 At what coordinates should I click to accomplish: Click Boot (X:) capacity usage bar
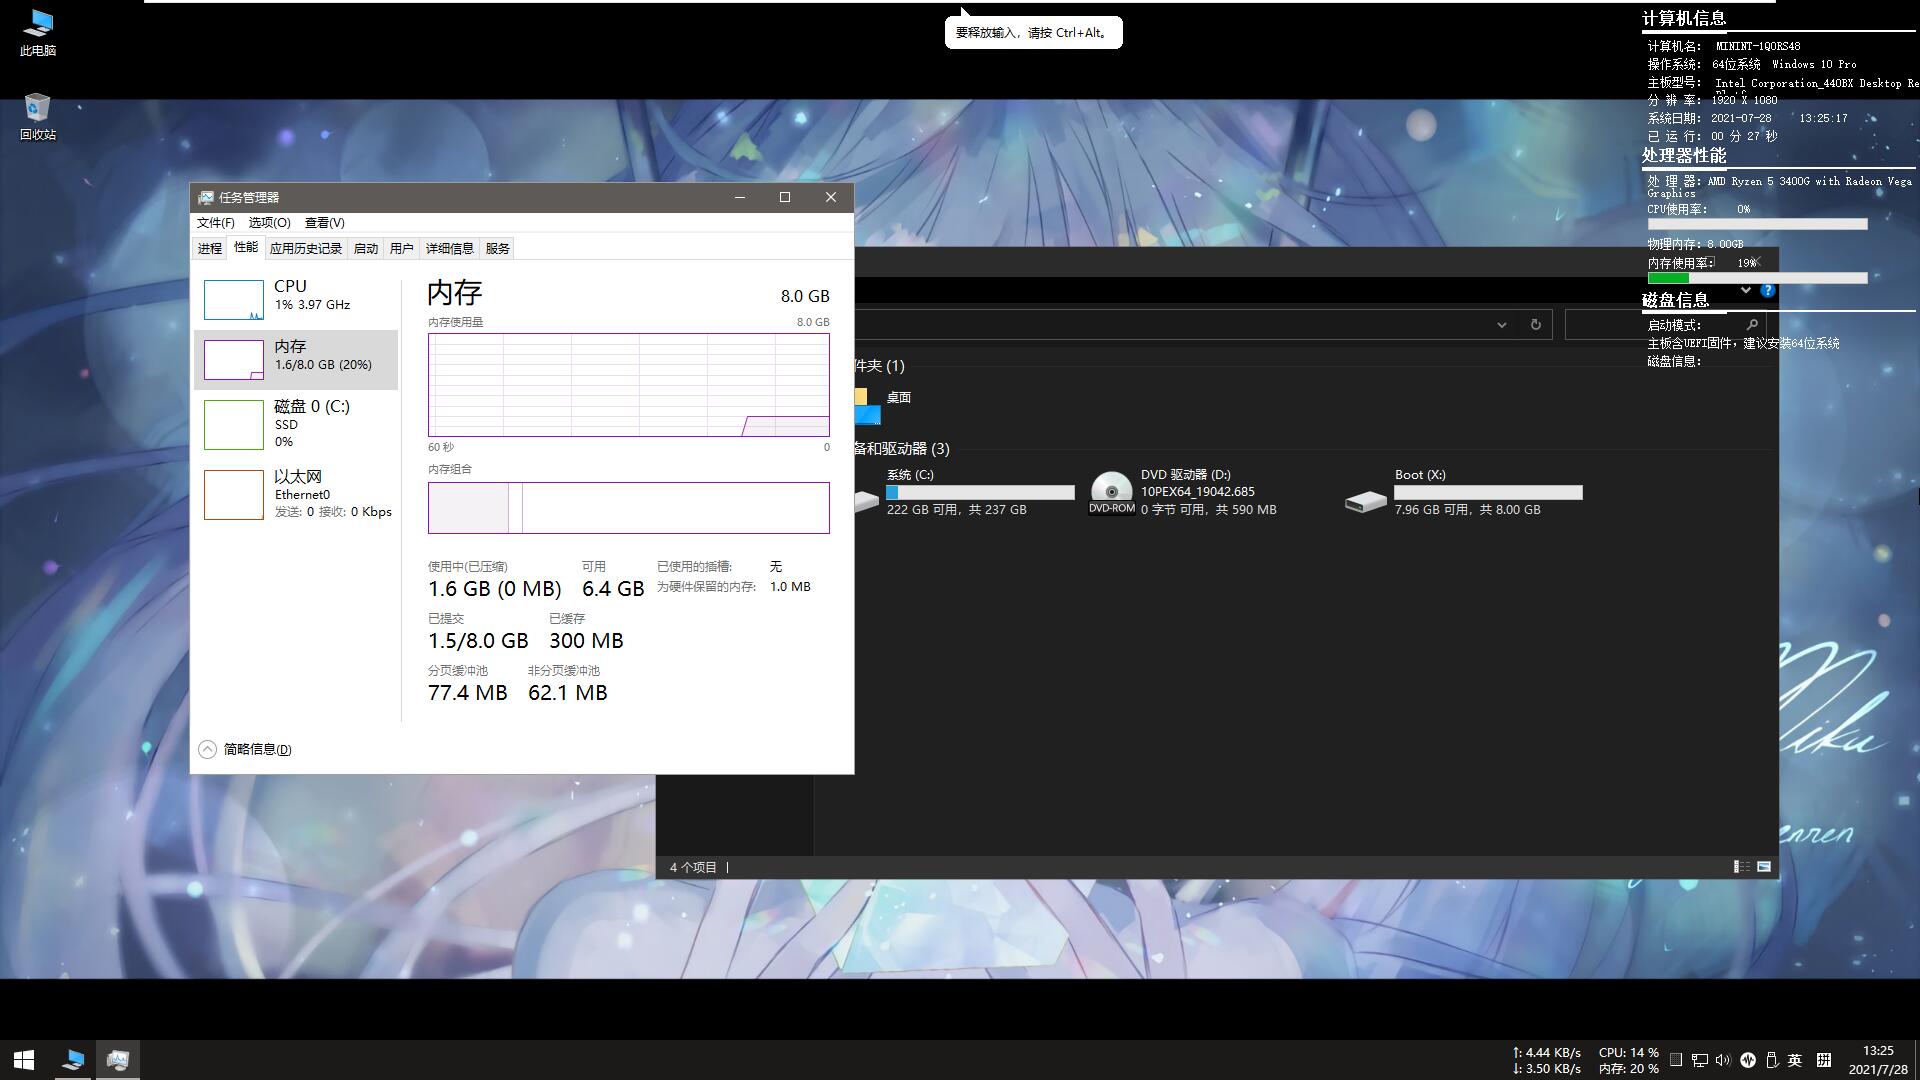[1488, 492]
